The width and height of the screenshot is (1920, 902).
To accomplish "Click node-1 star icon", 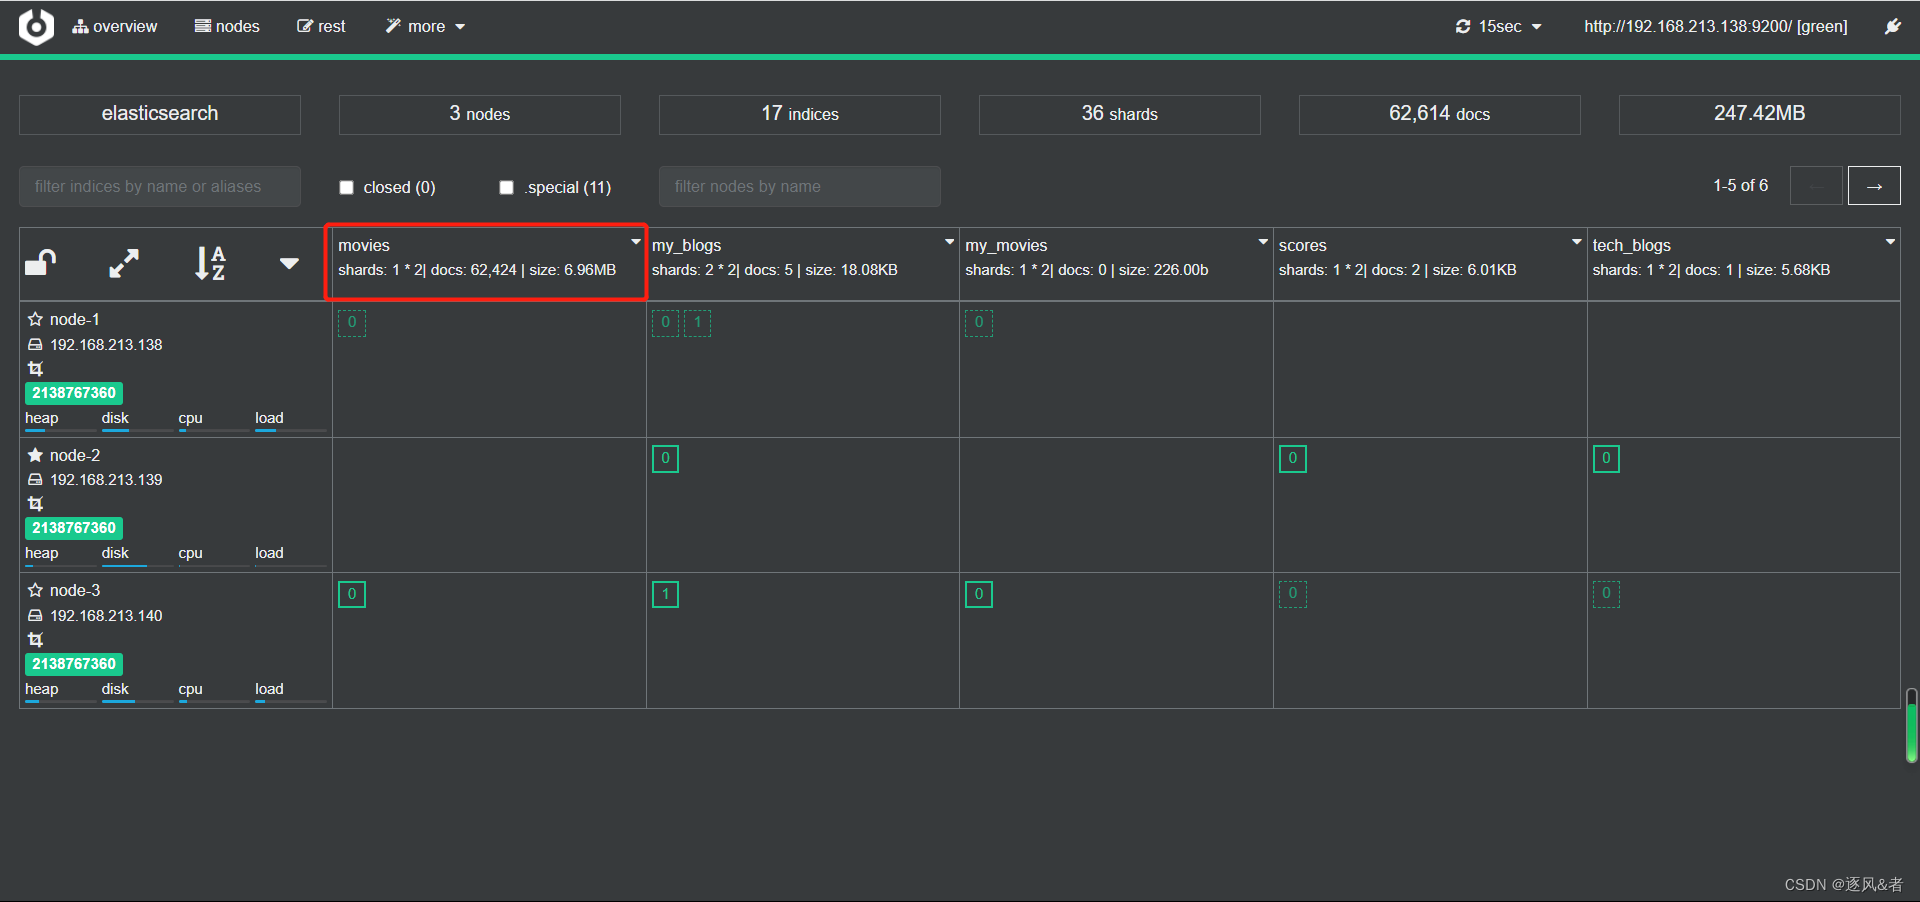I will pyautogui.click(x=35, y=319).
